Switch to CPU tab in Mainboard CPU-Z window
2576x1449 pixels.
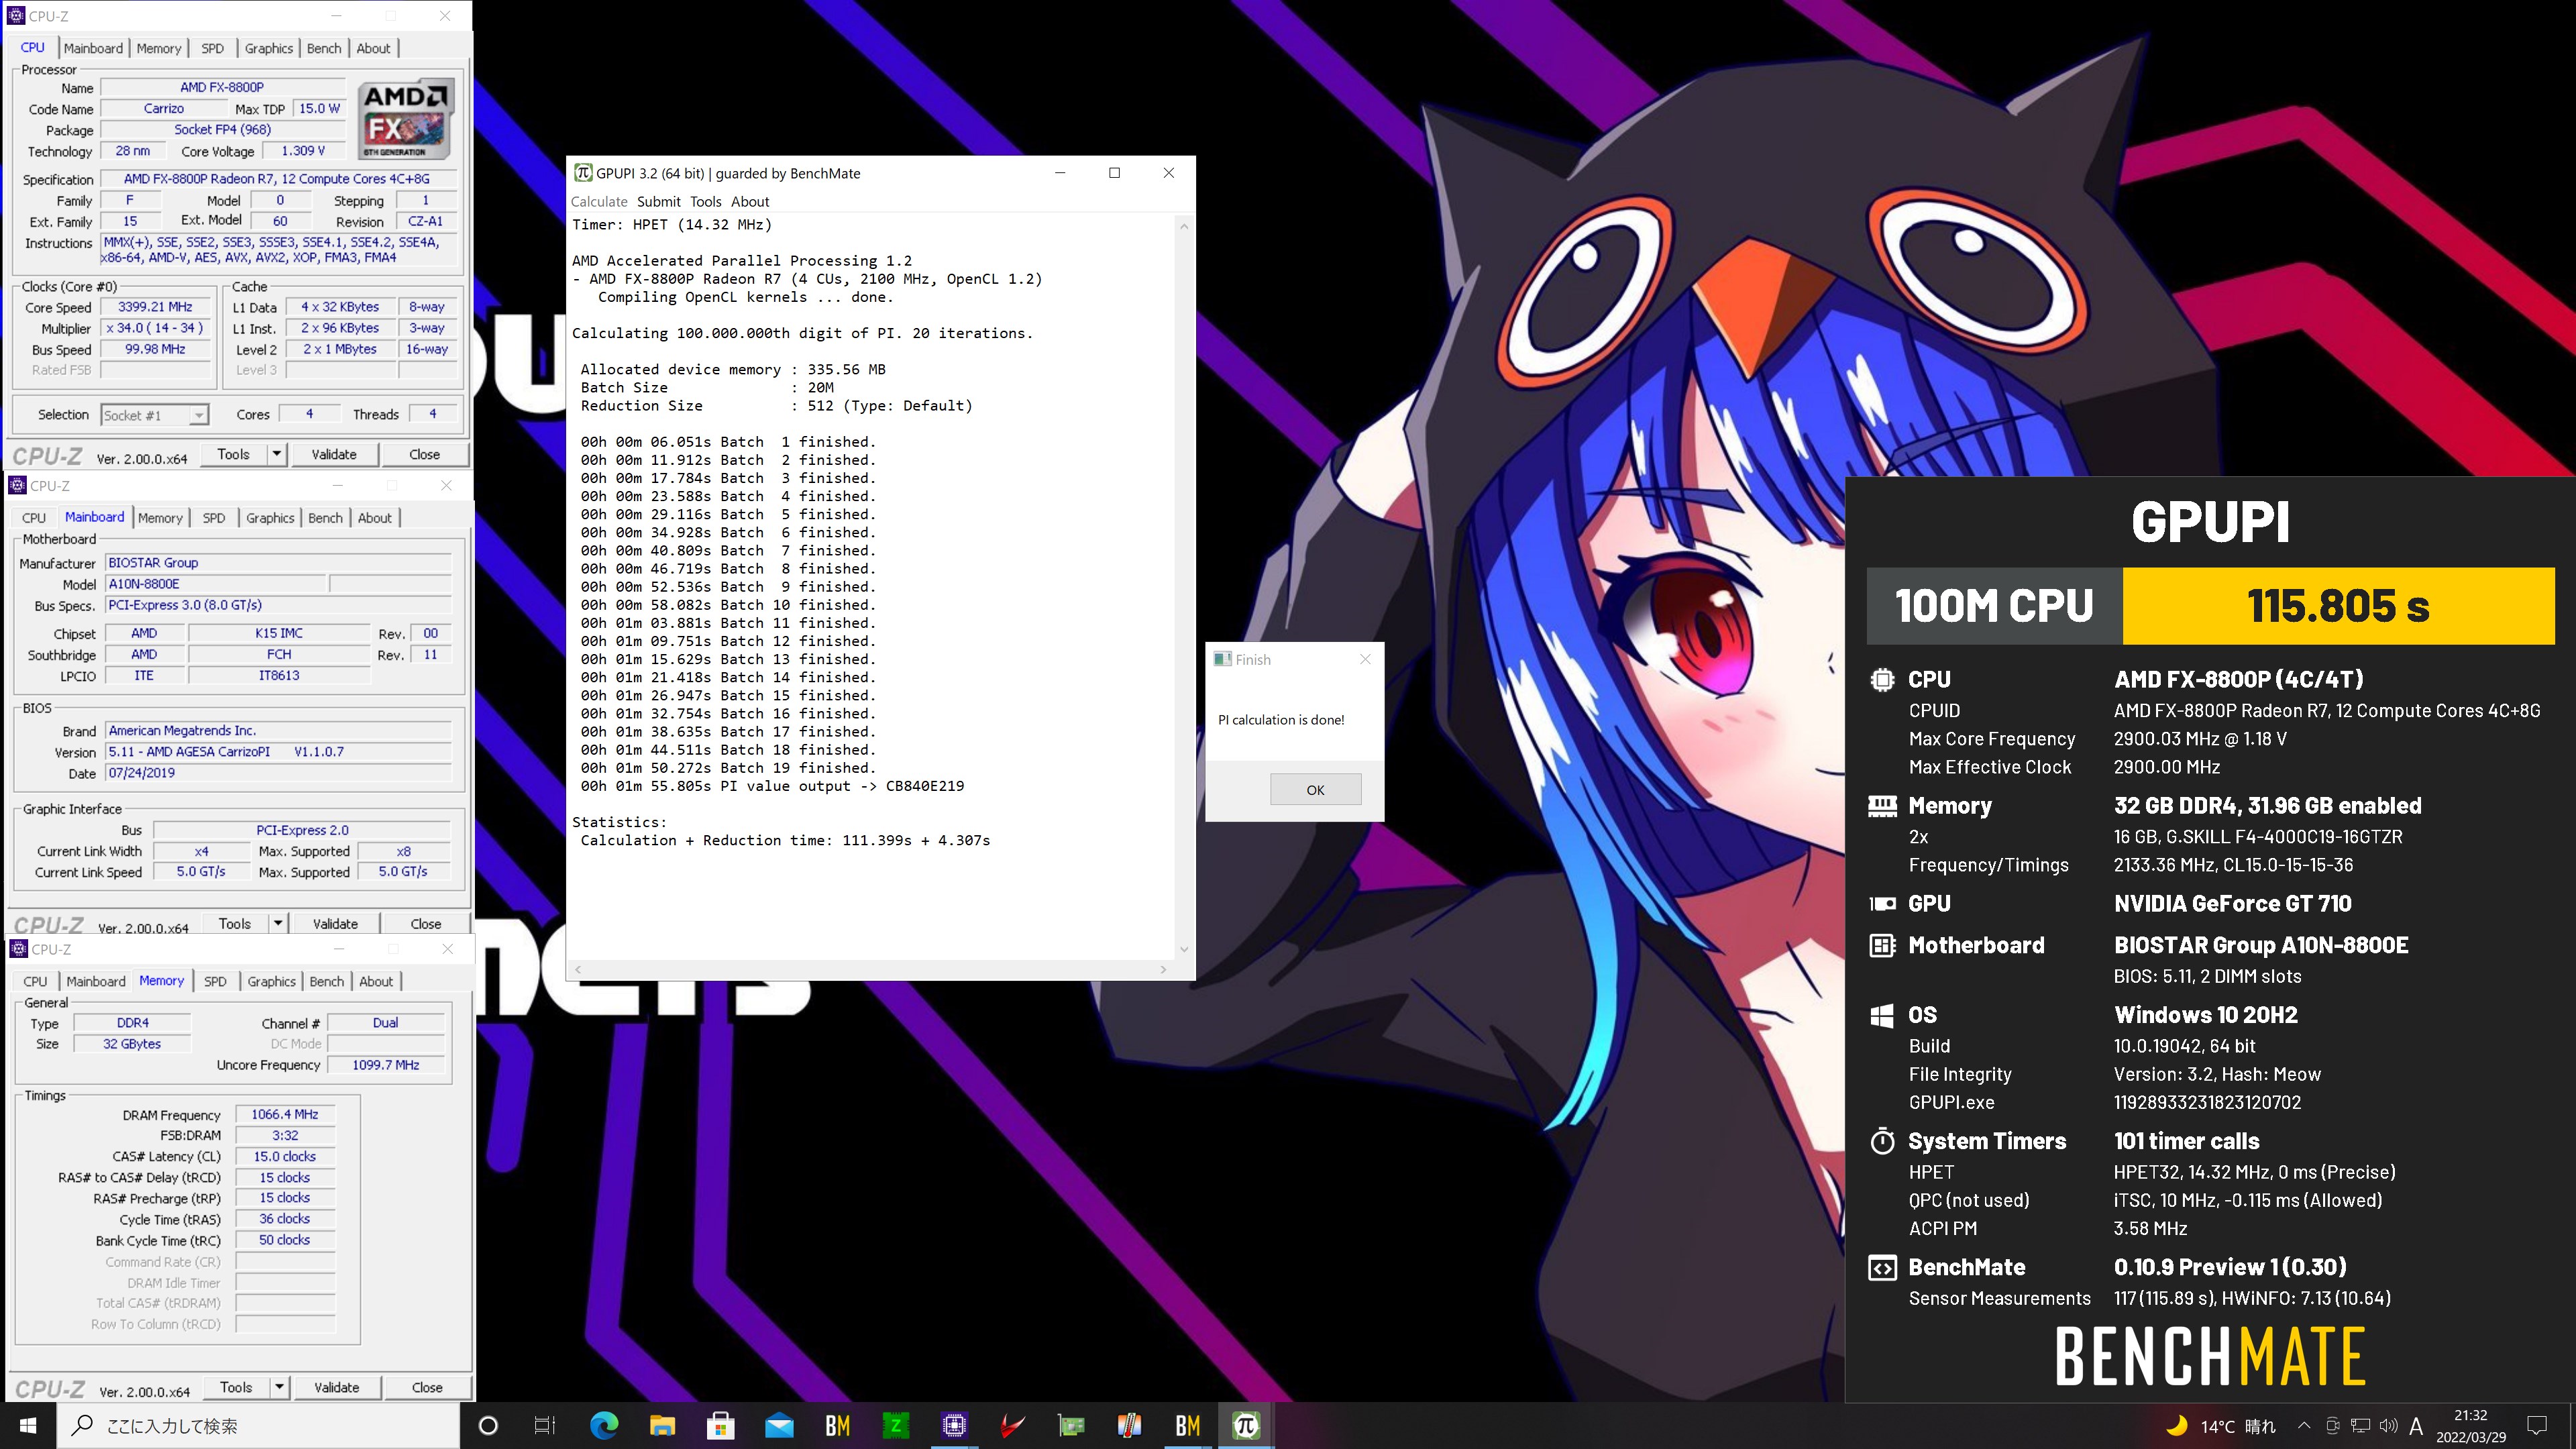[x=34, y=518]
